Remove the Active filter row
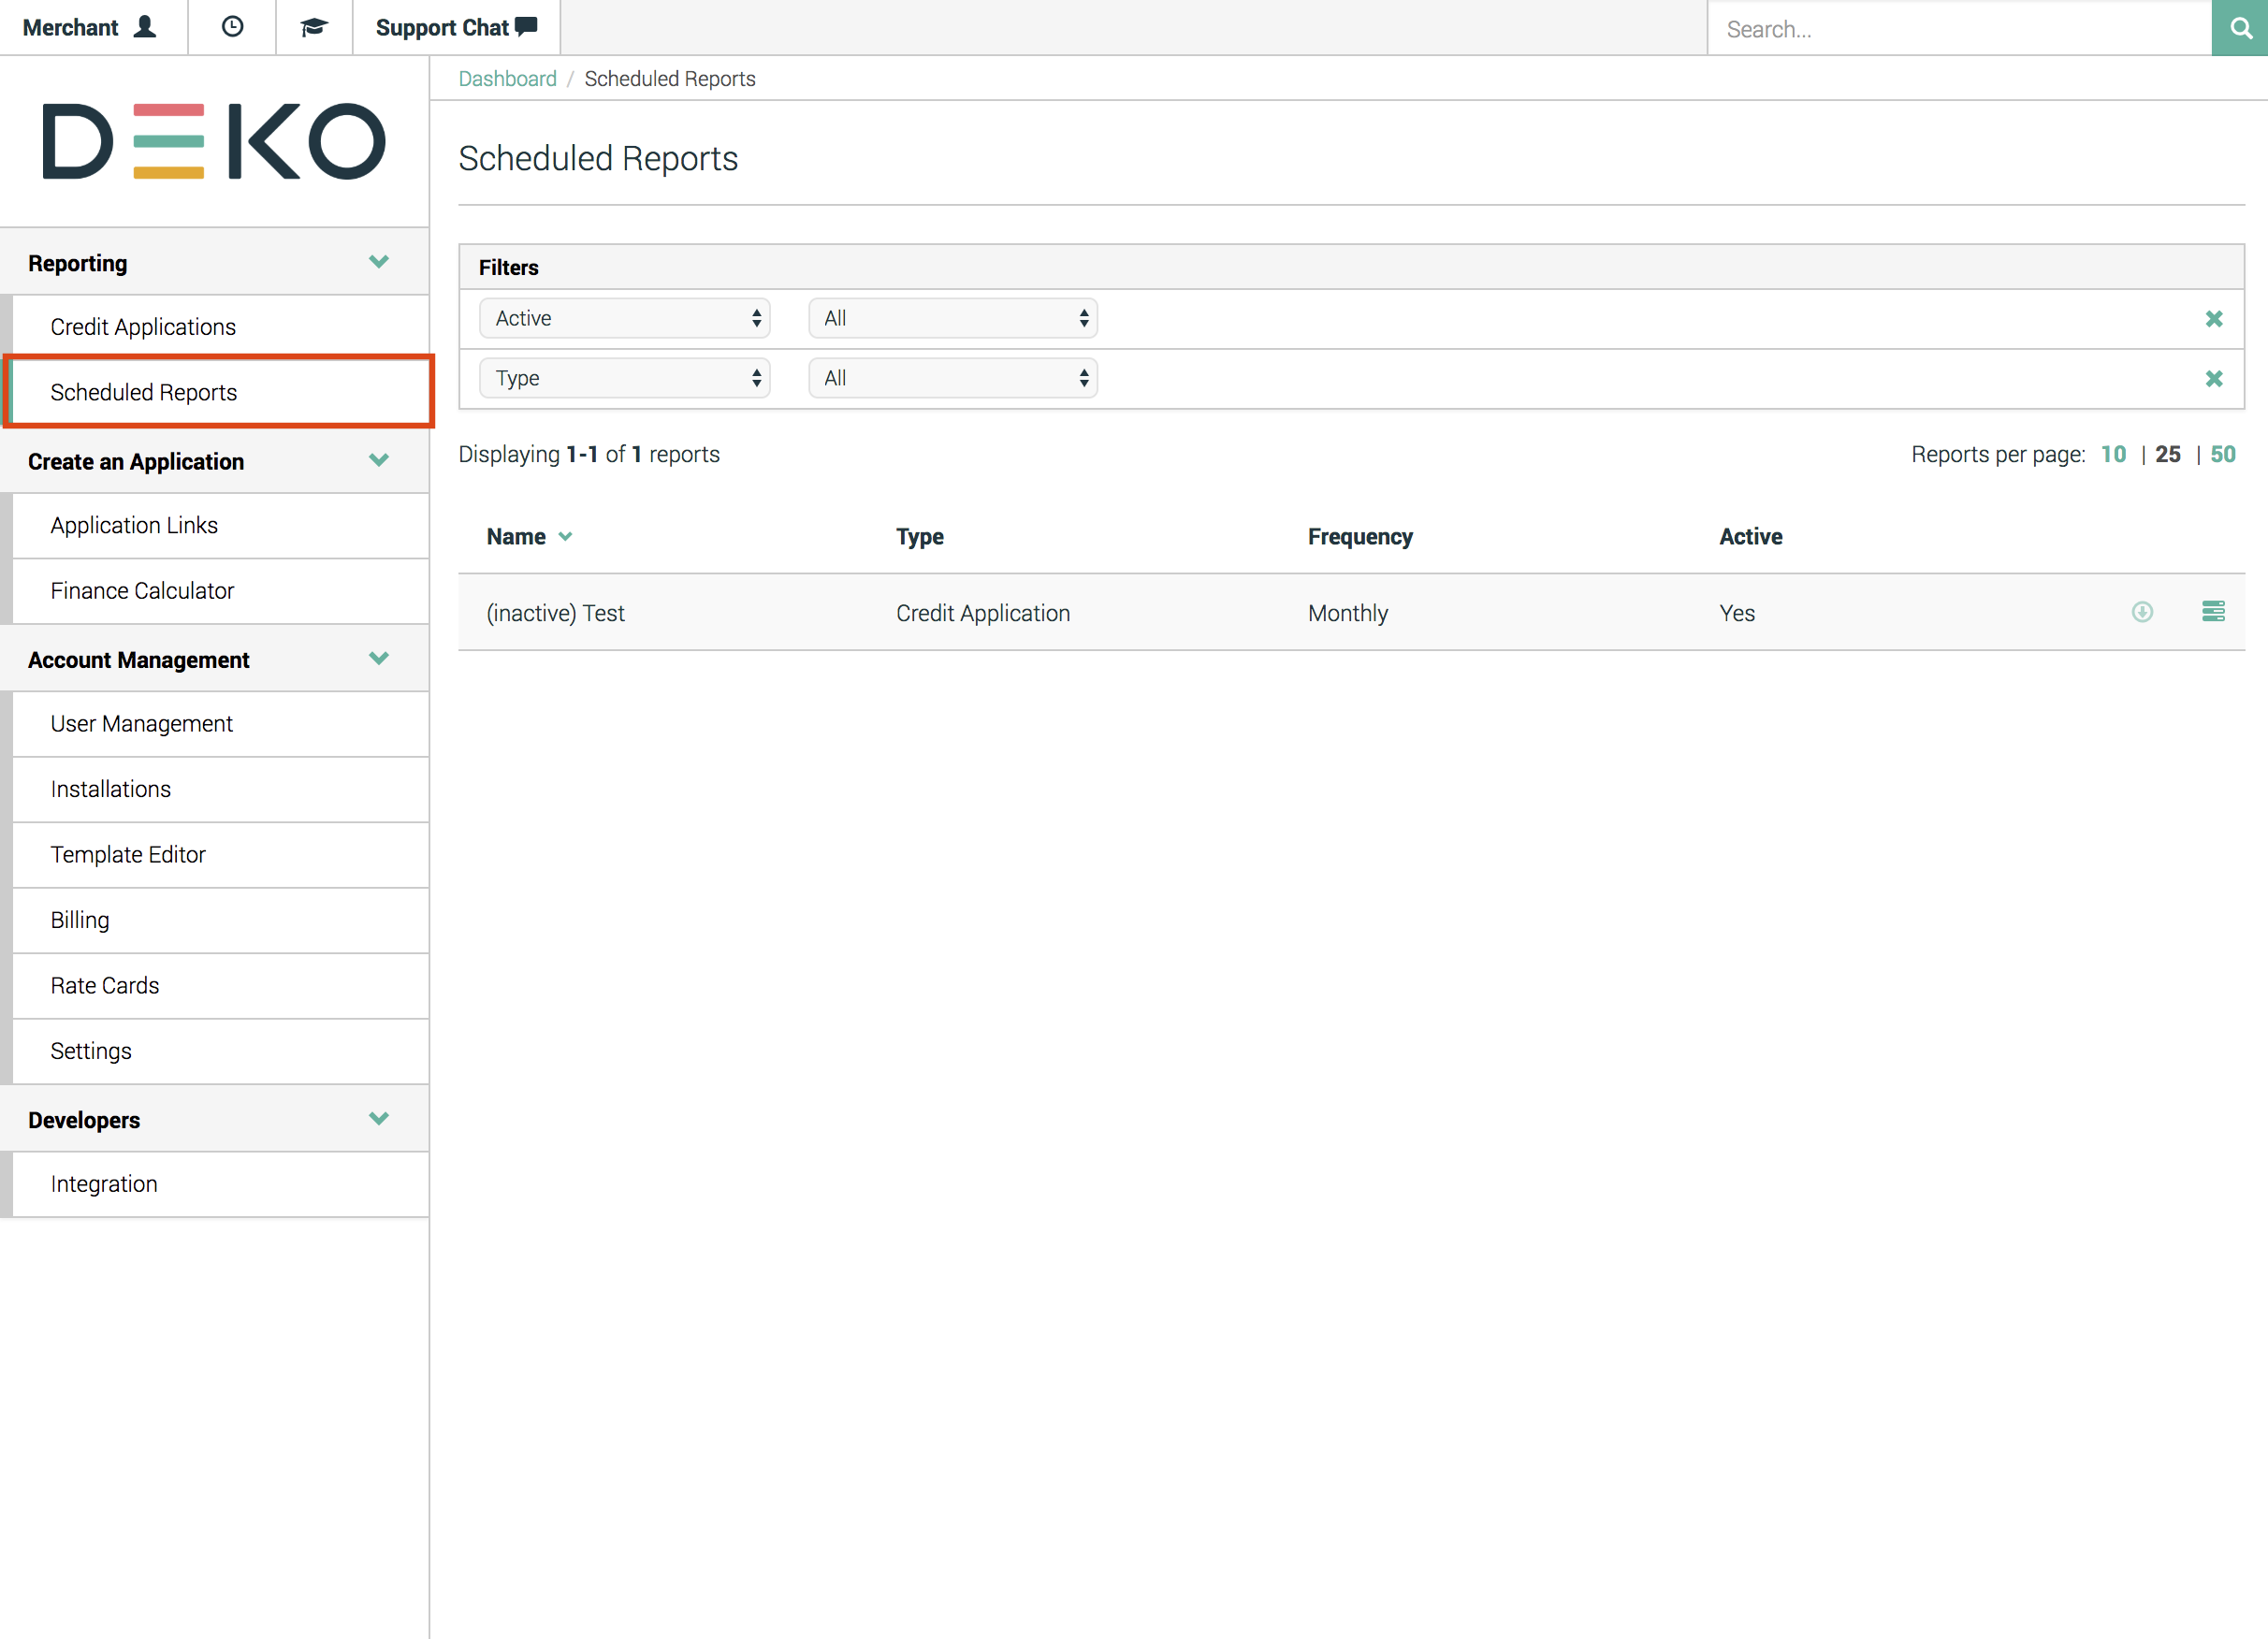 coord(2214,319)
